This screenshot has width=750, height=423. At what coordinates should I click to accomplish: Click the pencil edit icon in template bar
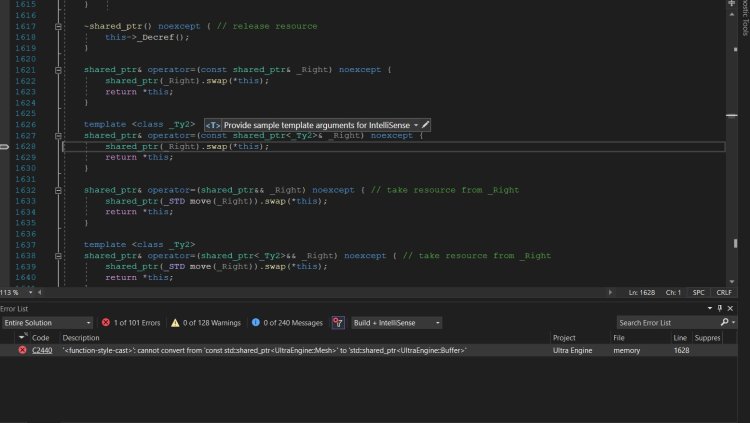(426, 125)
